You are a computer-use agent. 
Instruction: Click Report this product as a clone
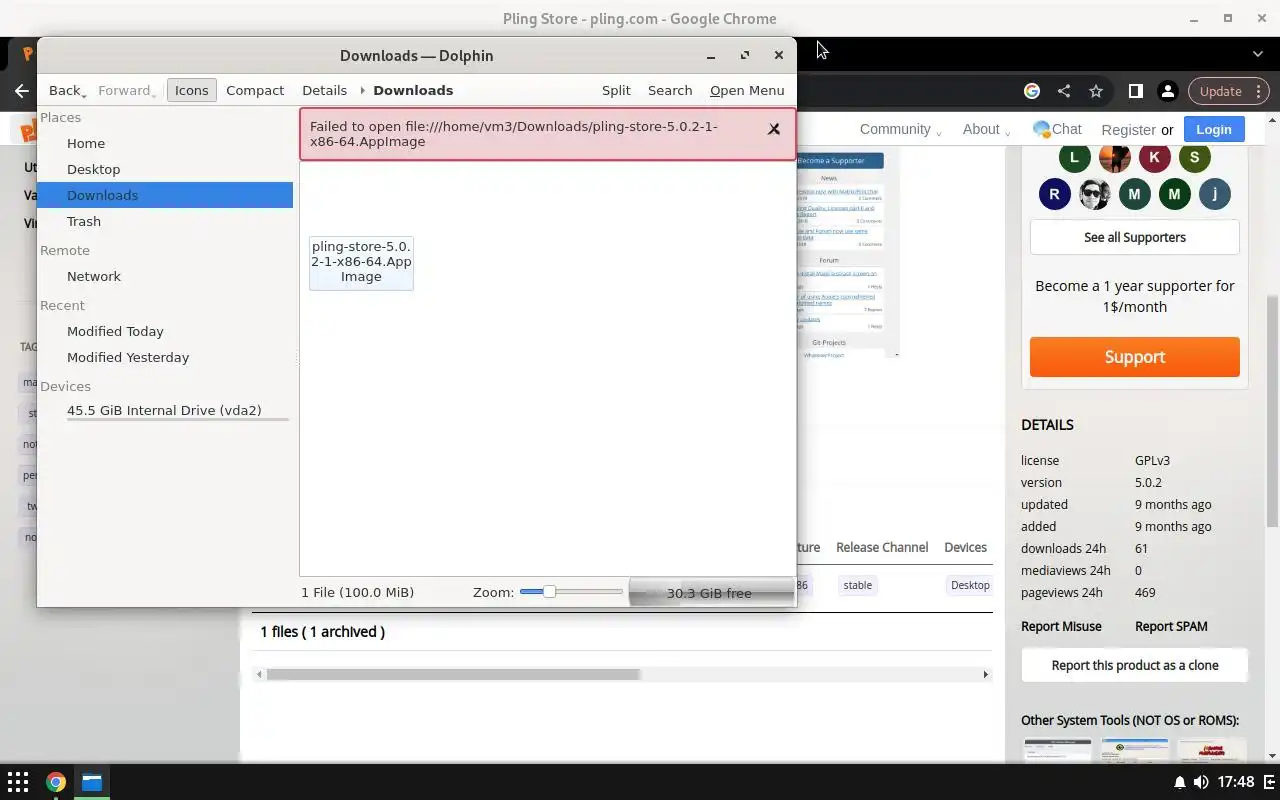[1134, 665]
